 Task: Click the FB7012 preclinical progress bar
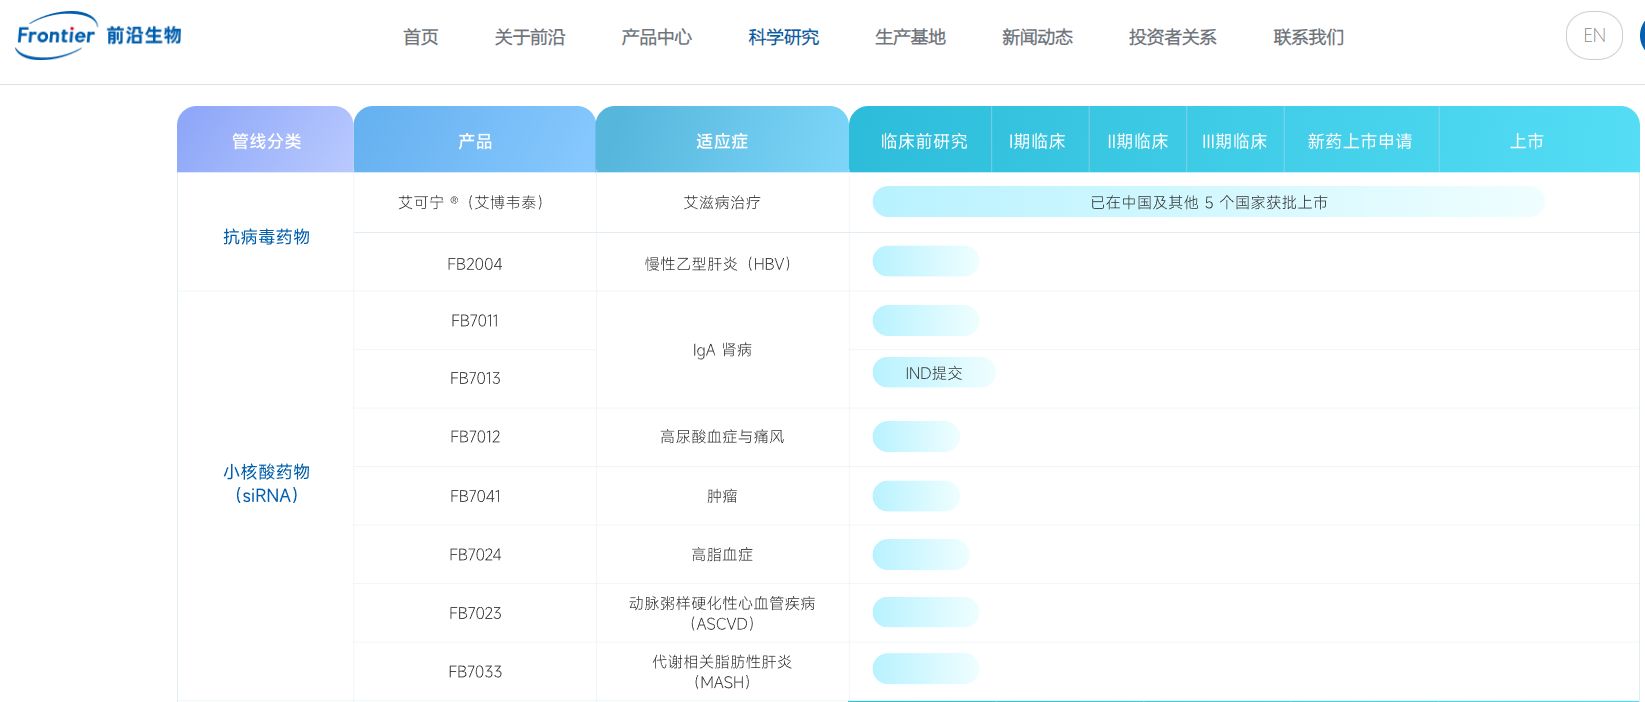tap(916, 437)
